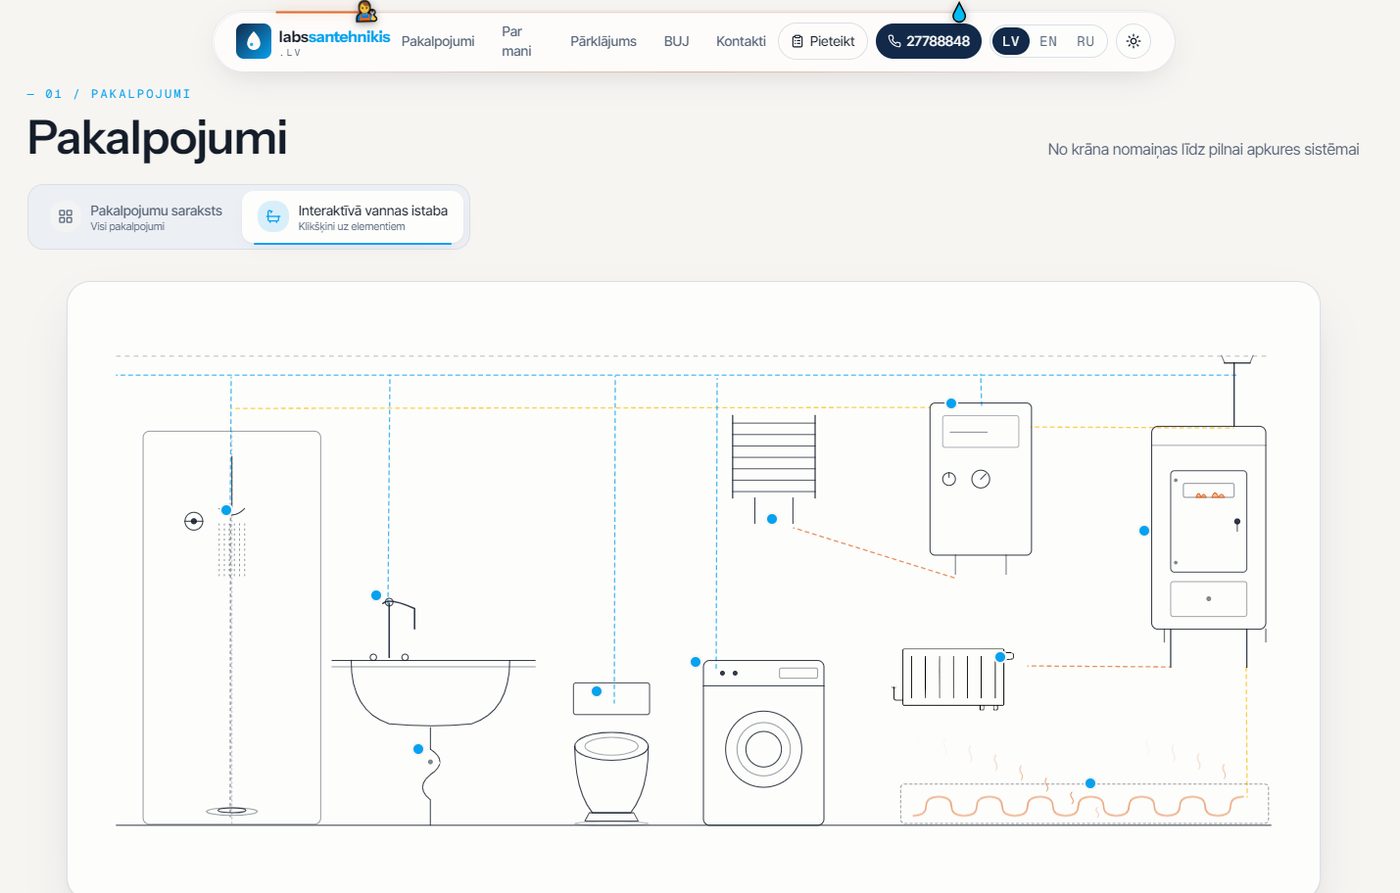The height and width of the screenshot is (893, 1400).
Task: Call the 27788848 phone button
Action: 929,41
